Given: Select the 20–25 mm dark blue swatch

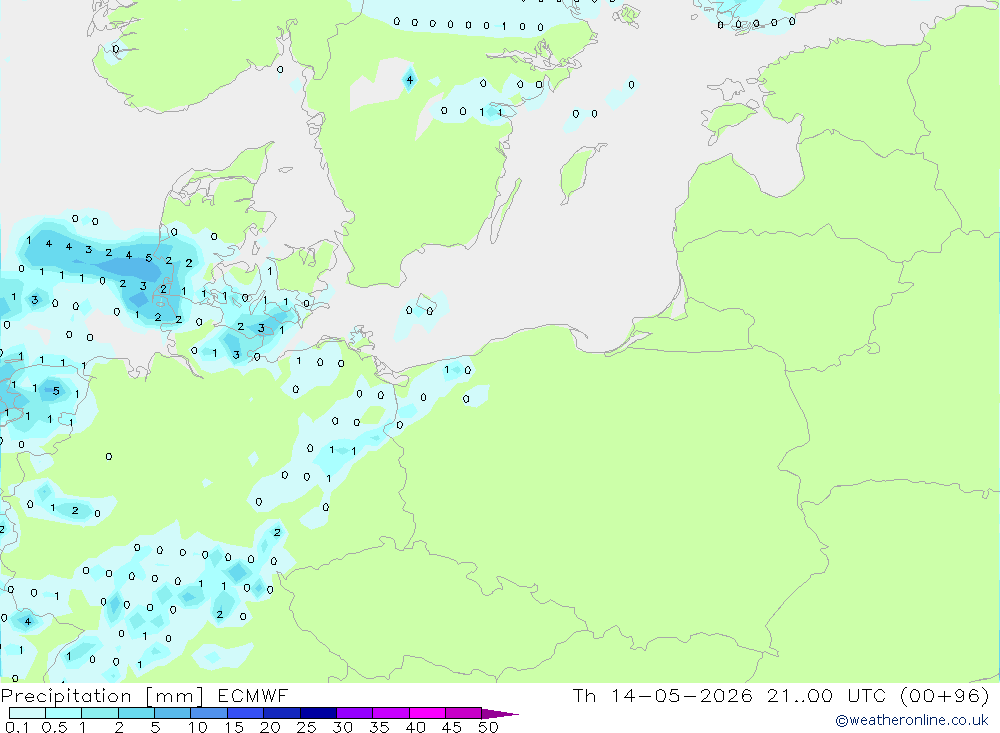Looking at the screenshot, I should [282, 713].
